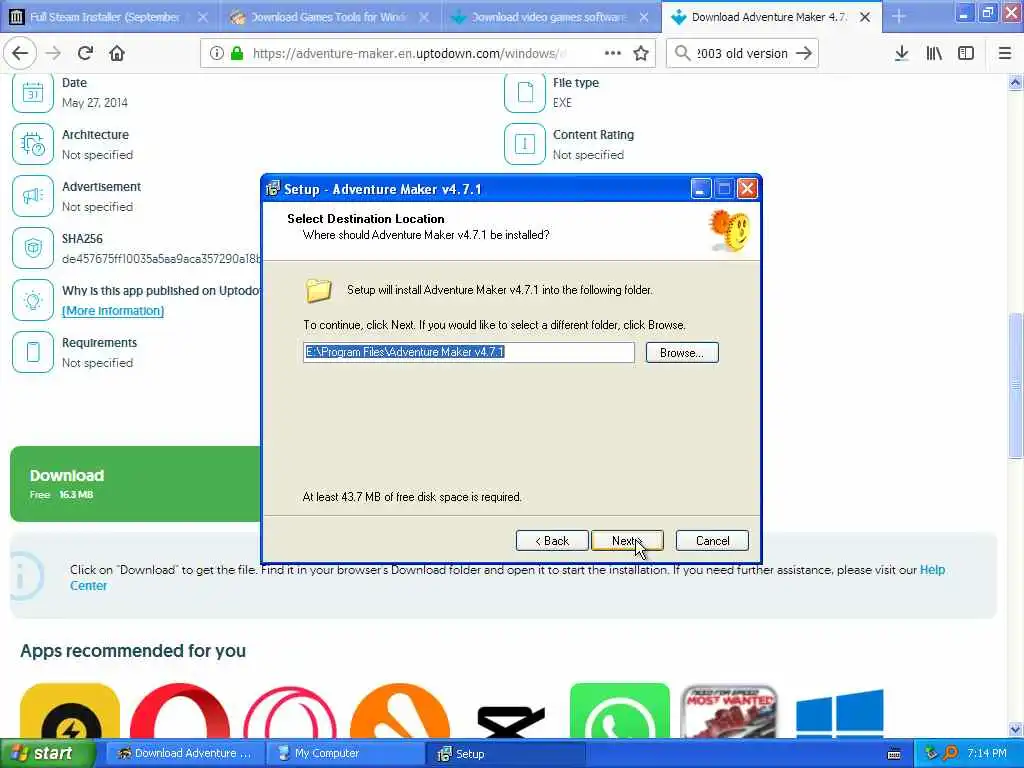
Task: Click the Setup title bar installer icon
Action: [x=272, y=189]
